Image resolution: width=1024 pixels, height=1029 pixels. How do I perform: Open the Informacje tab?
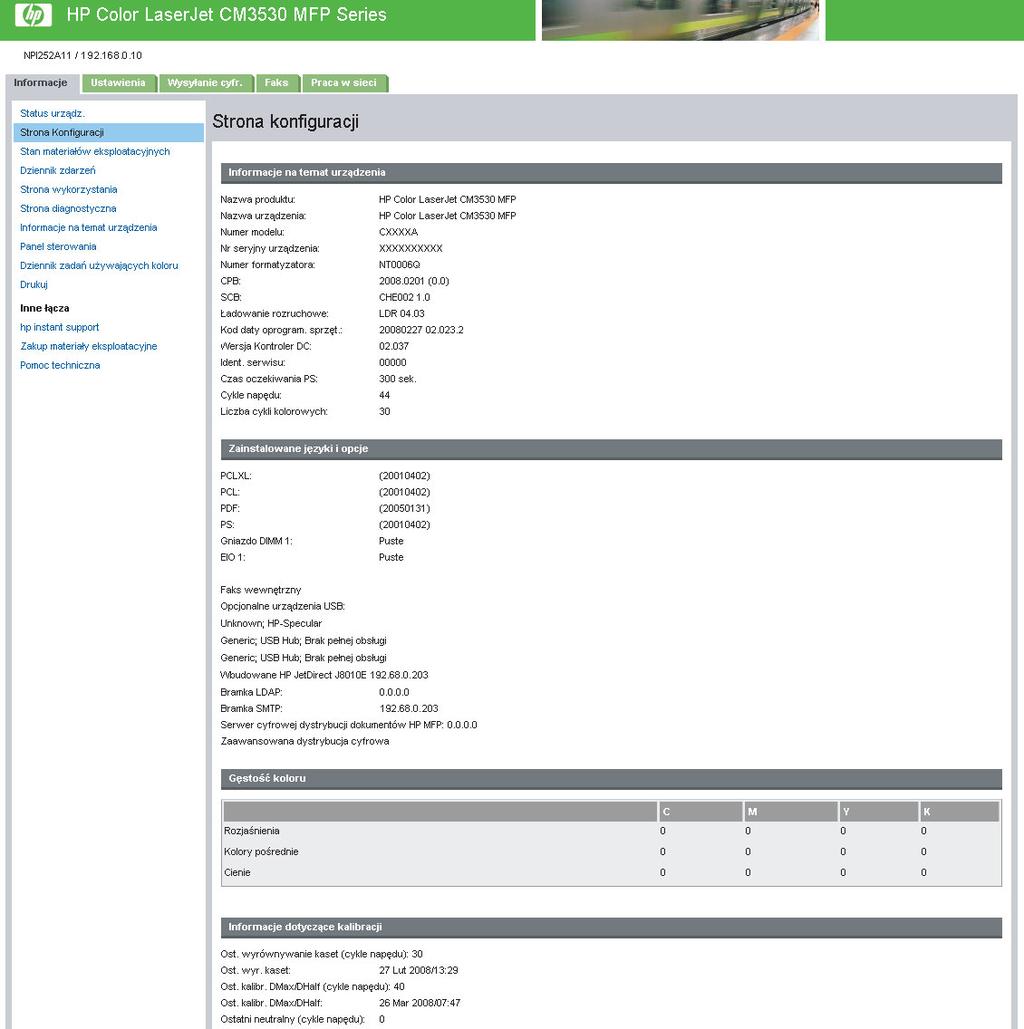[41, 83]
